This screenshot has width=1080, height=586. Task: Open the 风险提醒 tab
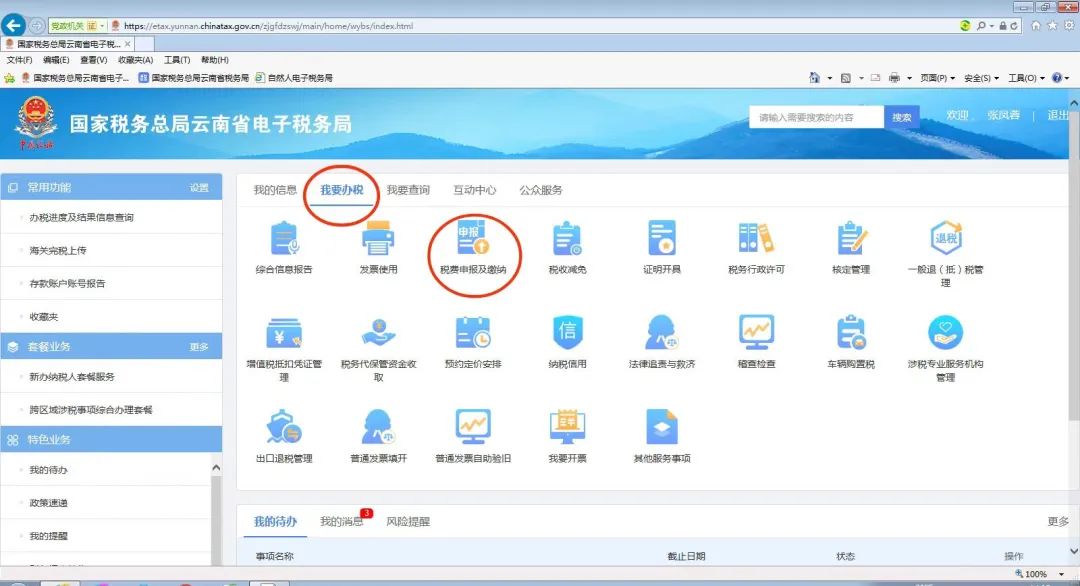408,521
